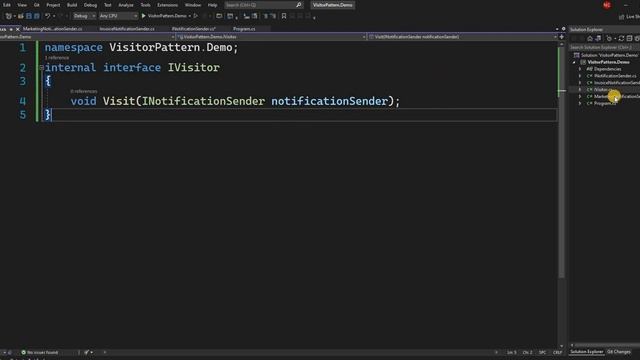Select InvoiceNotificationSender.cs in Solution Explorer
Image resolution: width=640 pixels, height=360 pixels.
coord(616,83)
